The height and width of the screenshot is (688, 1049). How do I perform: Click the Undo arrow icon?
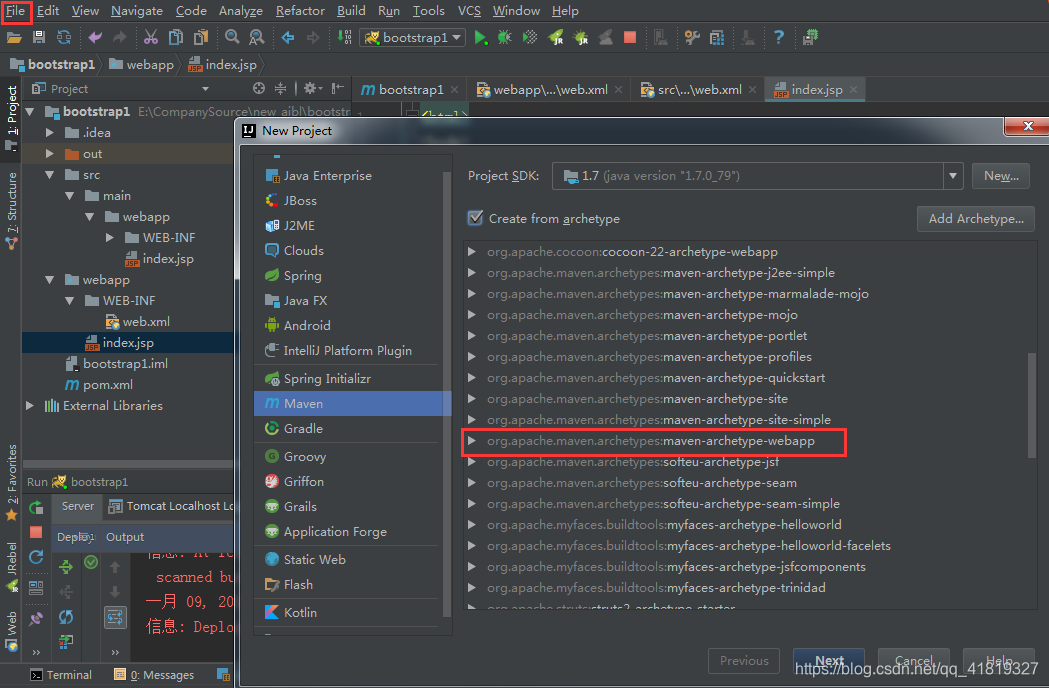pyautogui.click(x=95, y=37)
